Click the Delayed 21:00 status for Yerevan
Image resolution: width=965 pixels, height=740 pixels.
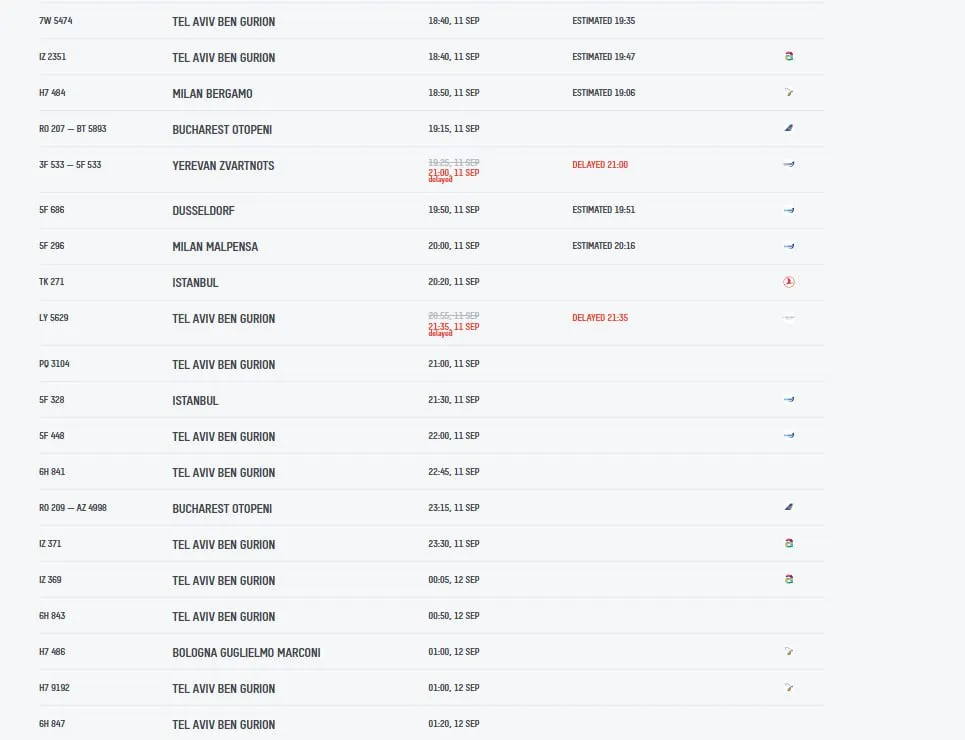tap(600, 164)
